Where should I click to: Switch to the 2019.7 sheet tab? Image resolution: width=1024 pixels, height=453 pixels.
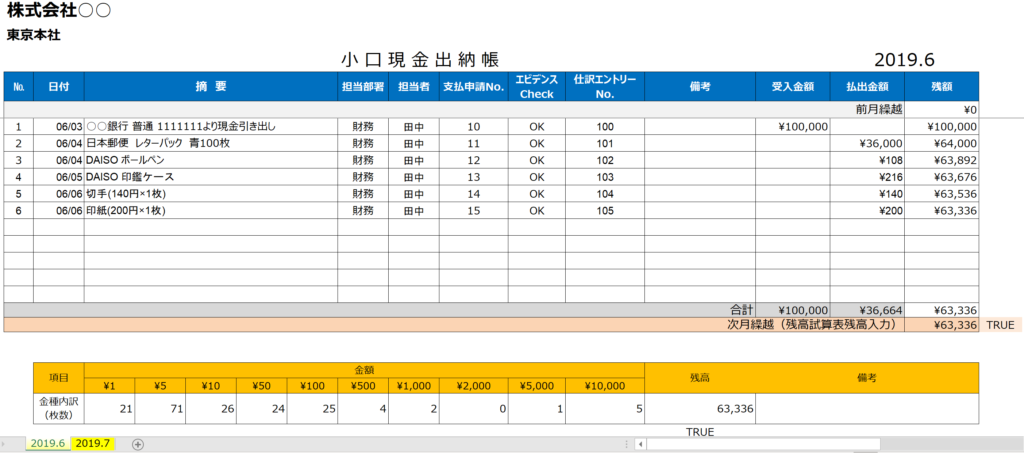point(94,444)
